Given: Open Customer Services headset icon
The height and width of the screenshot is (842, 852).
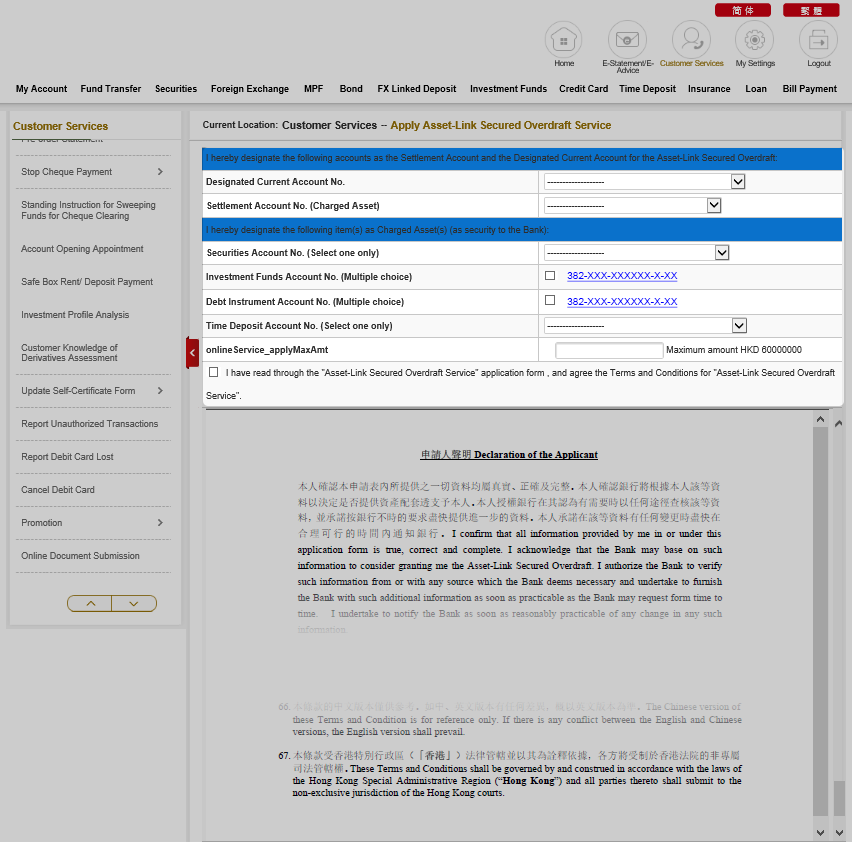Looking at the screenshot, I should point(691,40).
